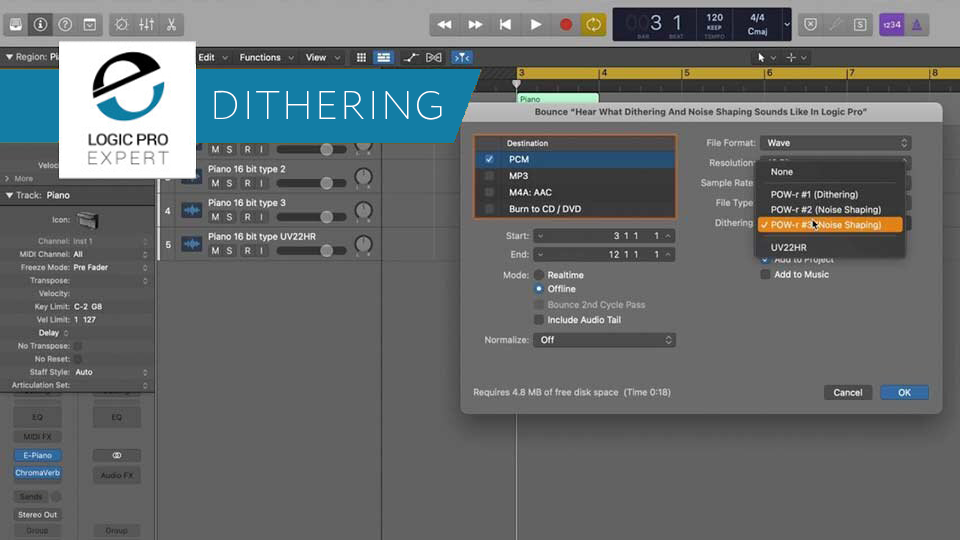Select the Realtime mode radio button
This screenshot has width=960, height=540.
[x=539, y=275]
